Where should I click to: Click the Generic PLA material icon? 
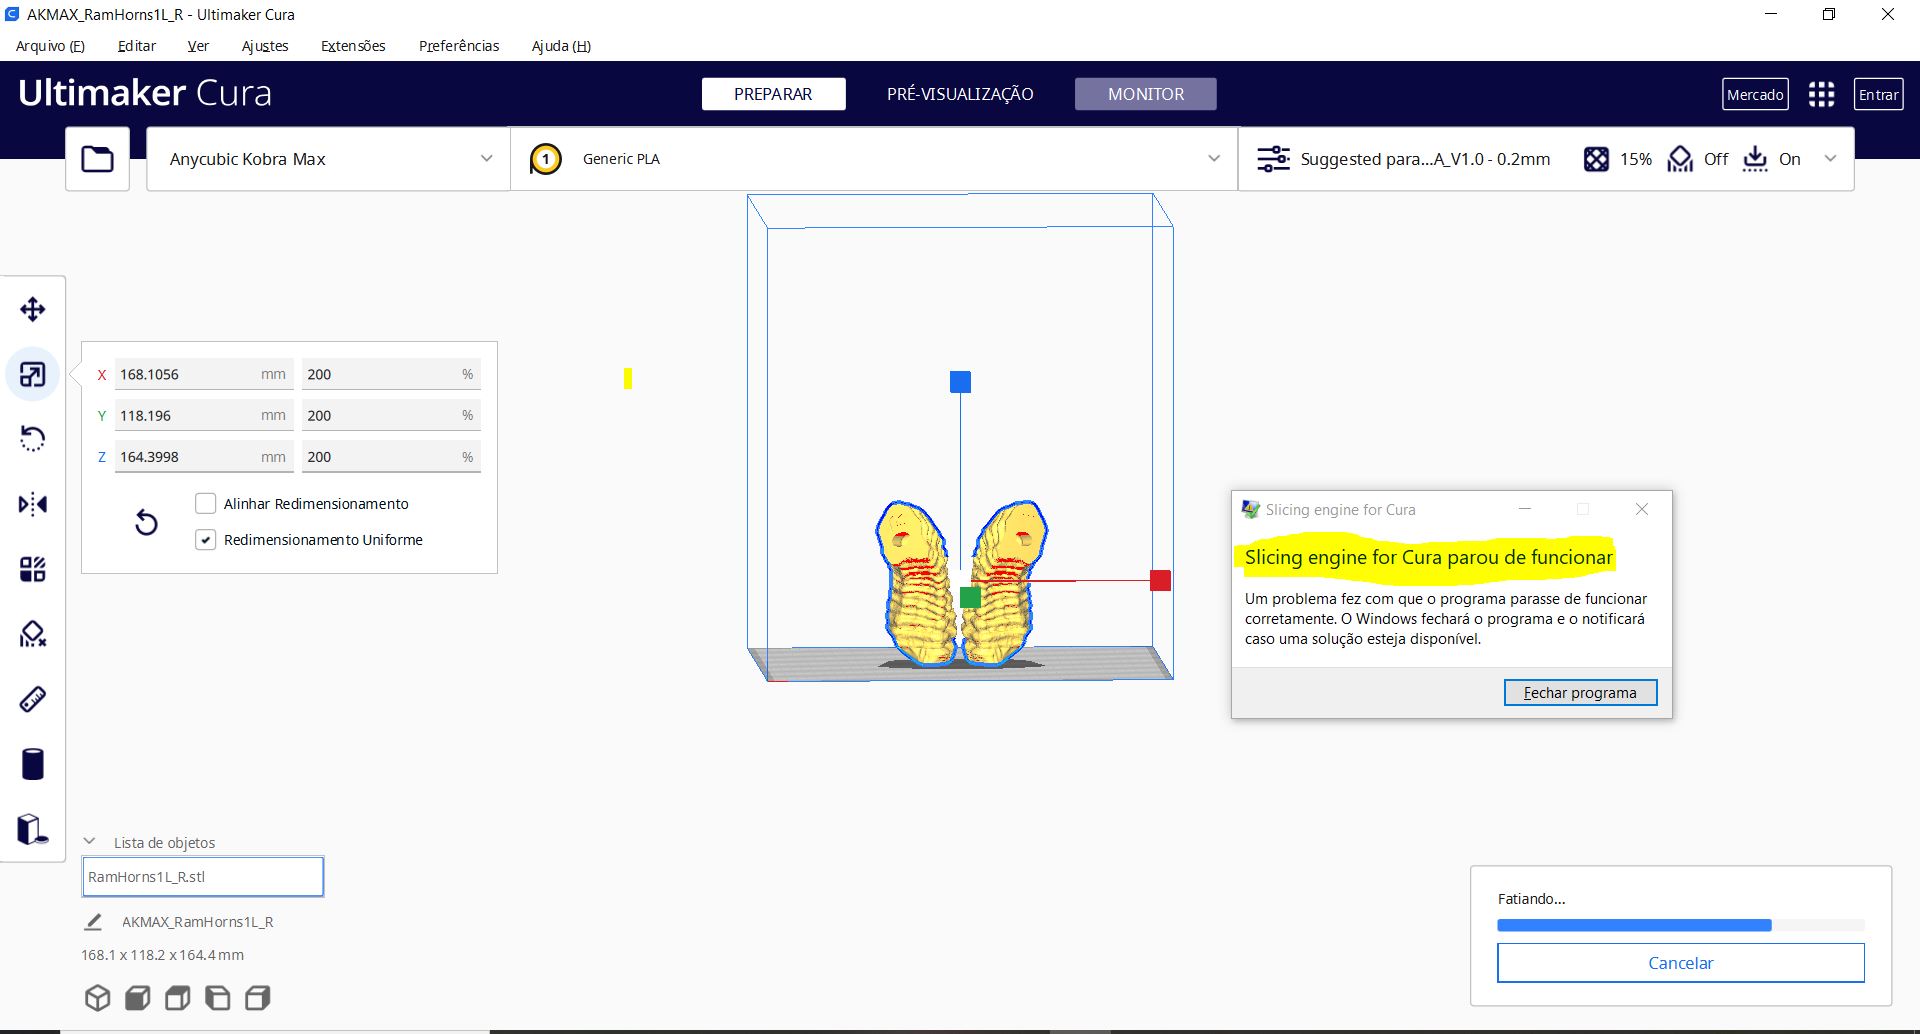545,158
